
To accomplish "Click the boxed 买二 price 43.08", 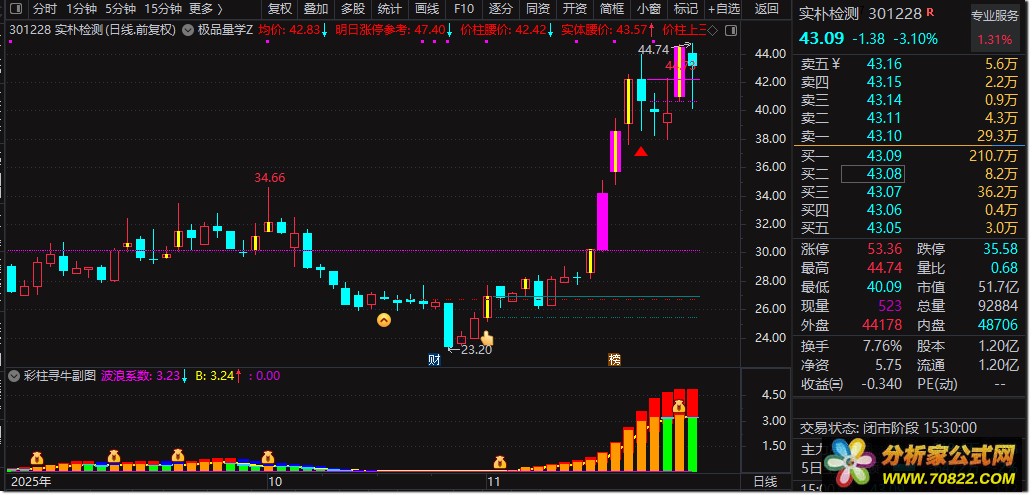I will click(873, 174).
